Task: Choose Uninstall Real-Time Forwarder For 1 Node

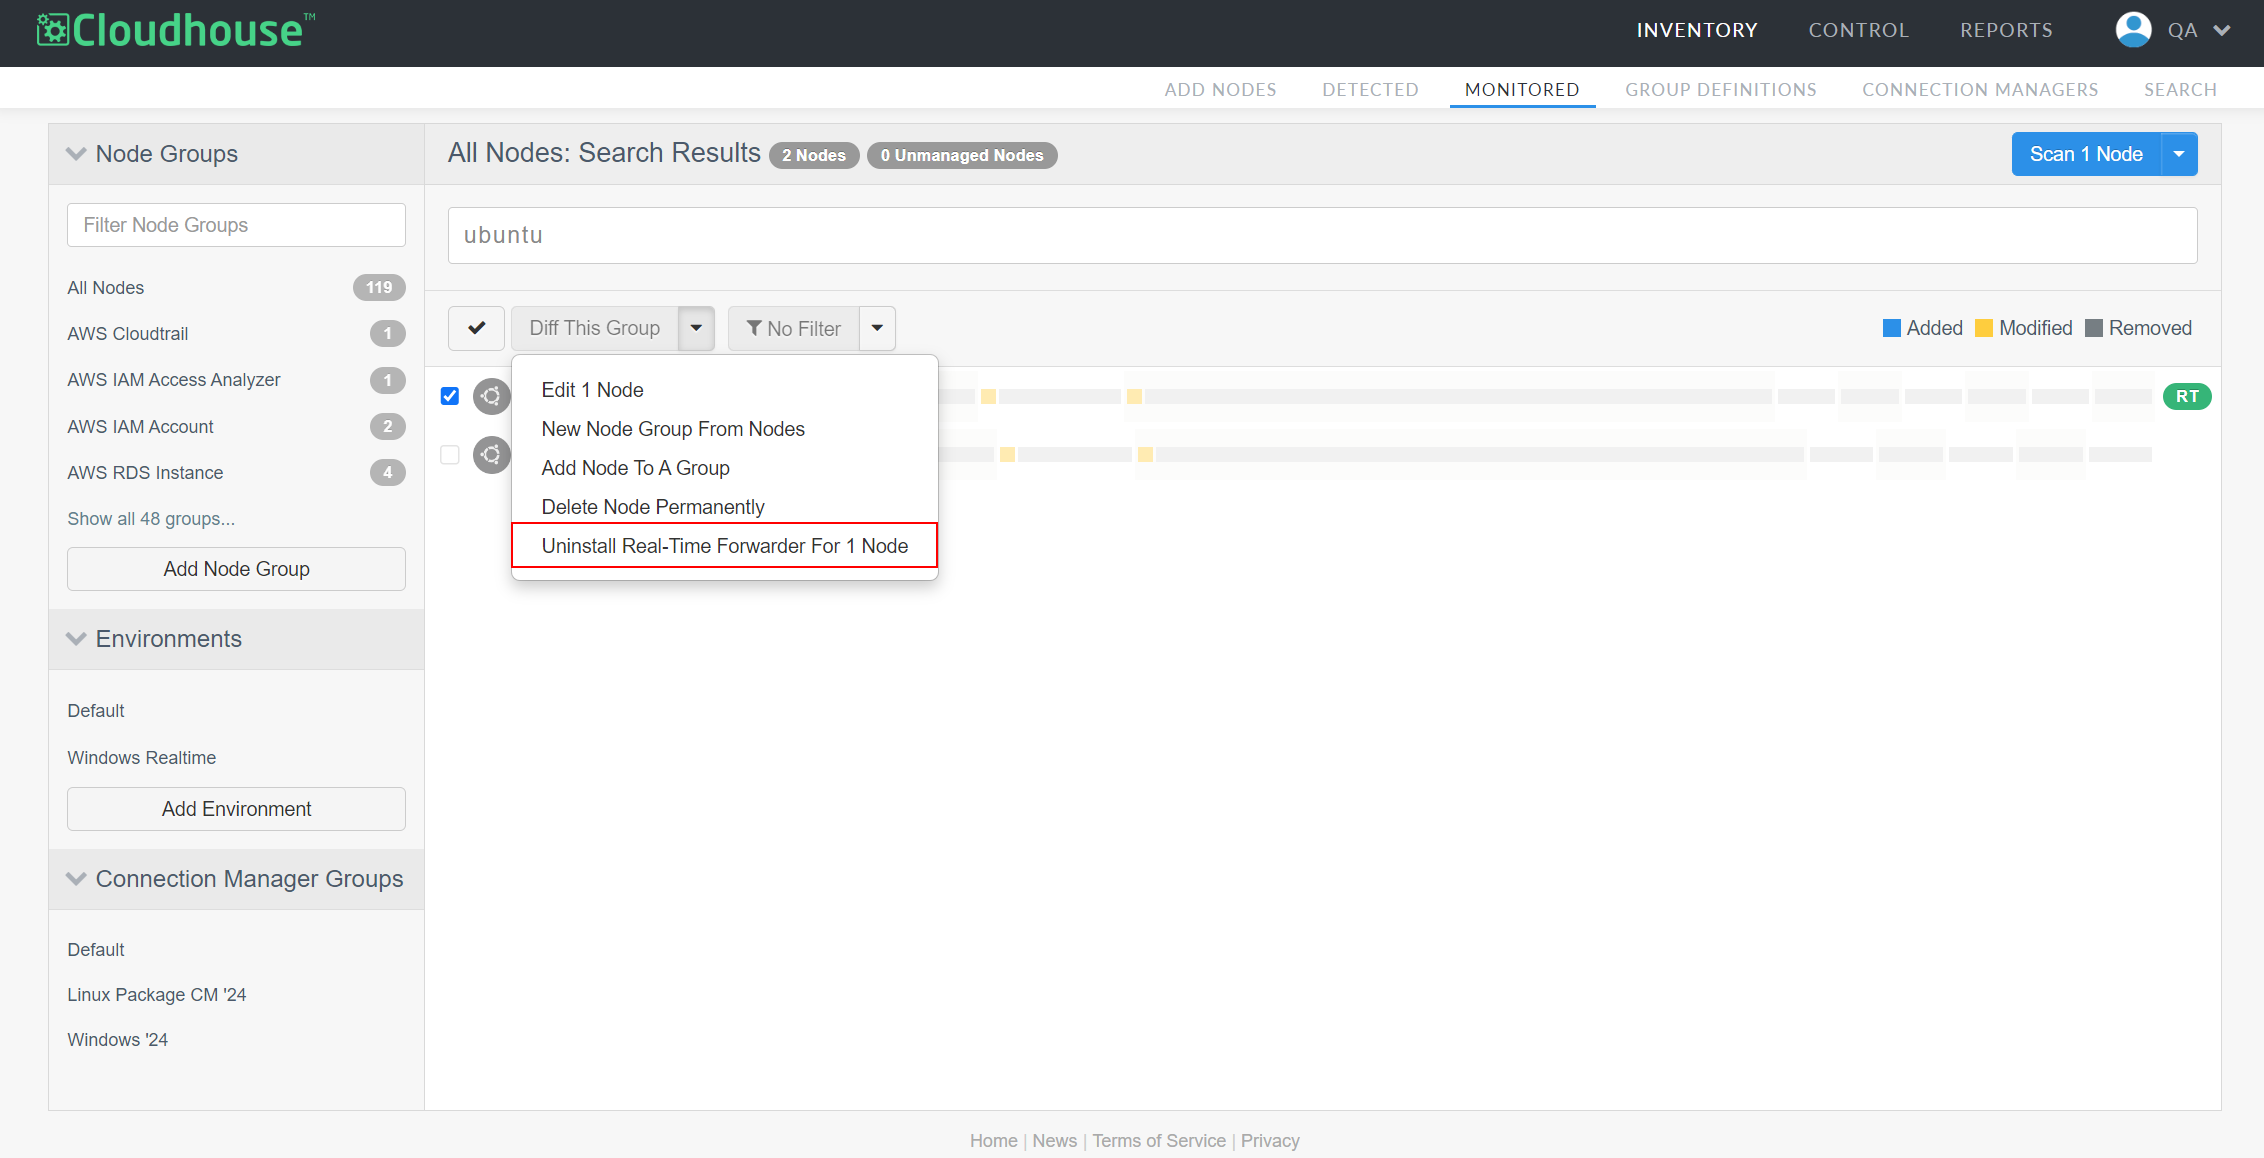Action: pos(724,546)
